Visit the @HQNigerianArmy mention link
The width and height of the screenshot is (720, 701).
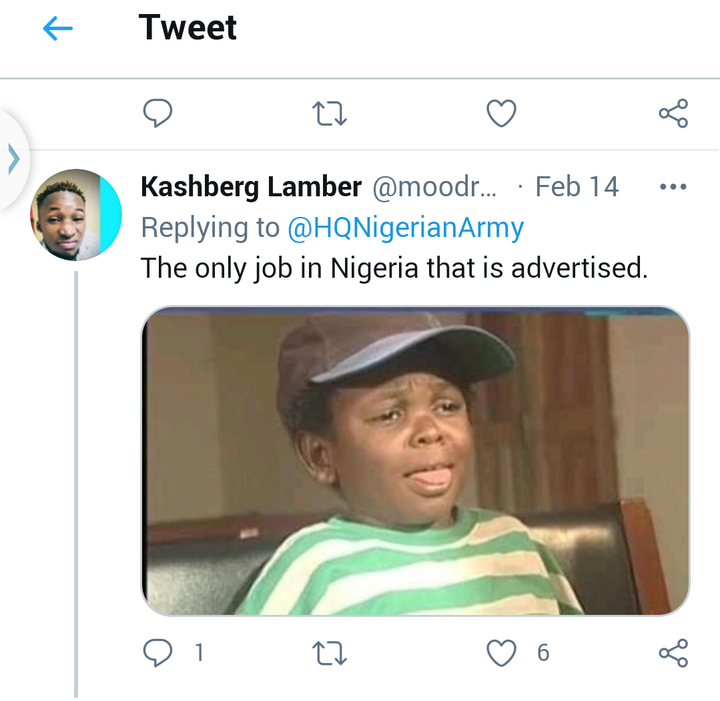[405, 228]
